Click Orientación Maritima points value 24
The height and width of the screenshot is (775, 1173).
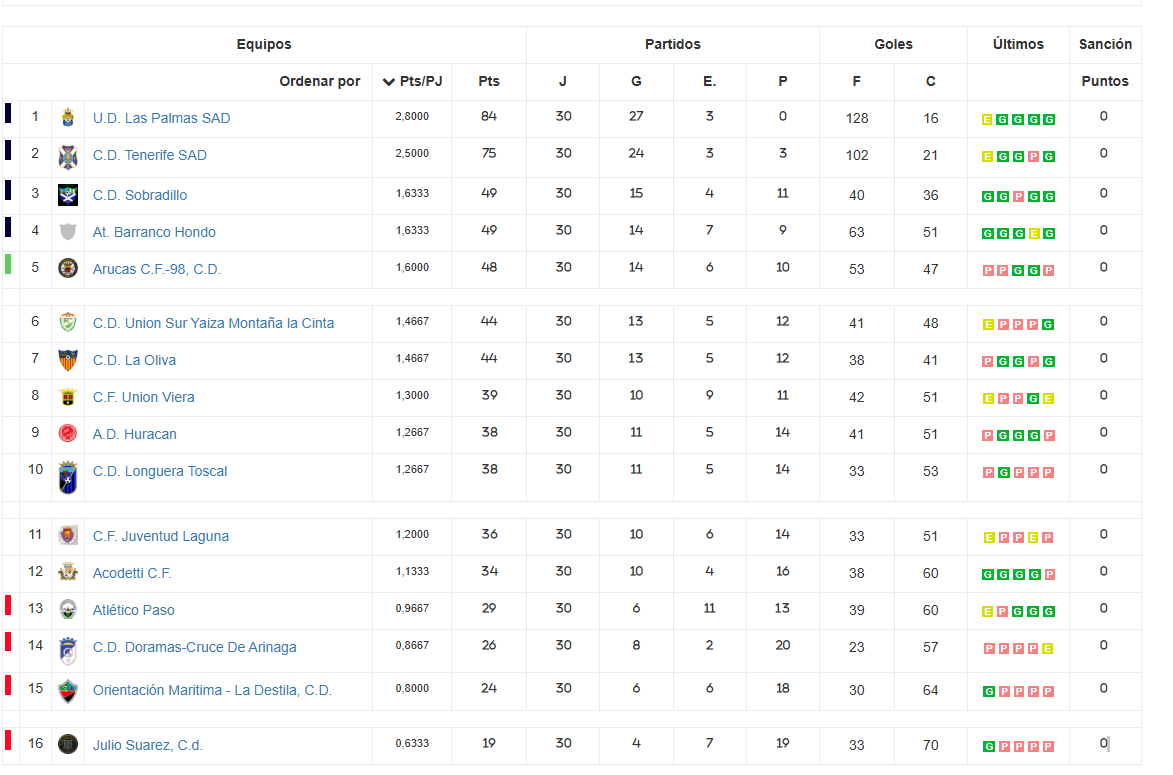489,688
